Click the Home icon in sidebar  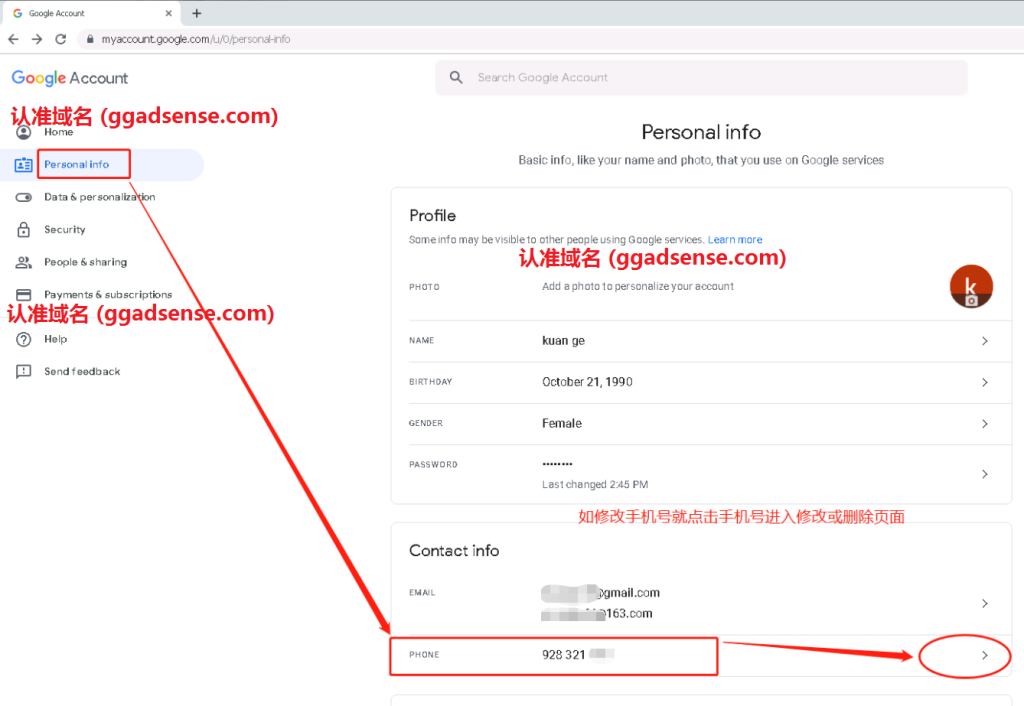tap(23, 132)
